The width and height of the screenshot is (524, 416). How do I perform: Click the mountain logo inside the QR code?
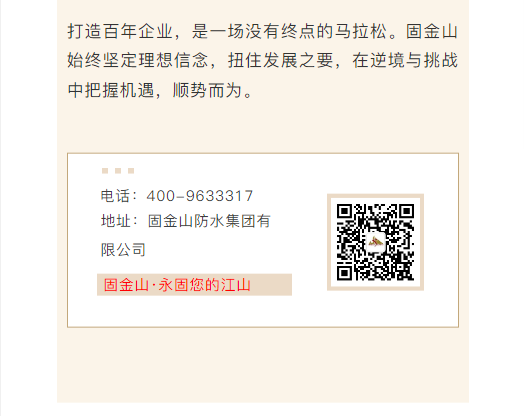[x=375, y=242]
